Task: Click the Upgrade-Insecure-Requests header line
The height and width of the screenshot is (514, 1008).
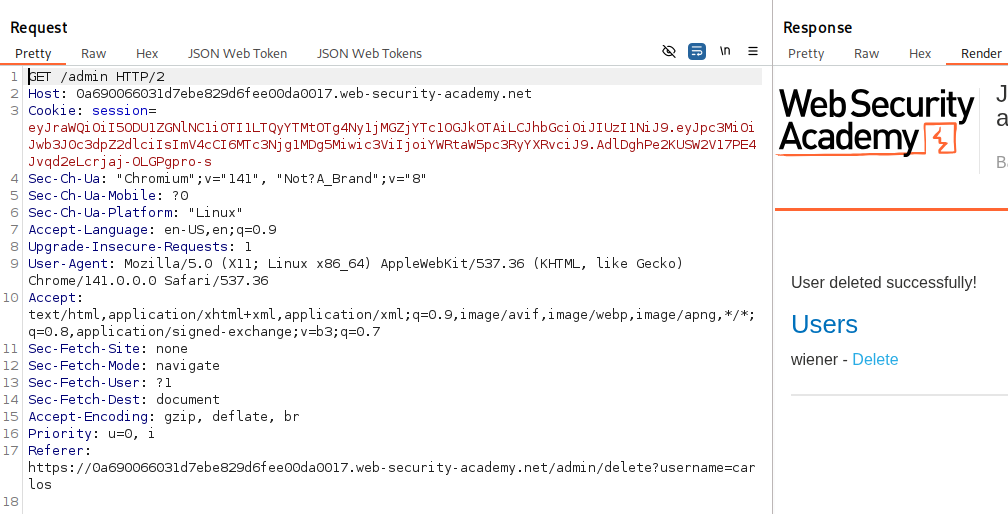Action: (x=140, y=247)
